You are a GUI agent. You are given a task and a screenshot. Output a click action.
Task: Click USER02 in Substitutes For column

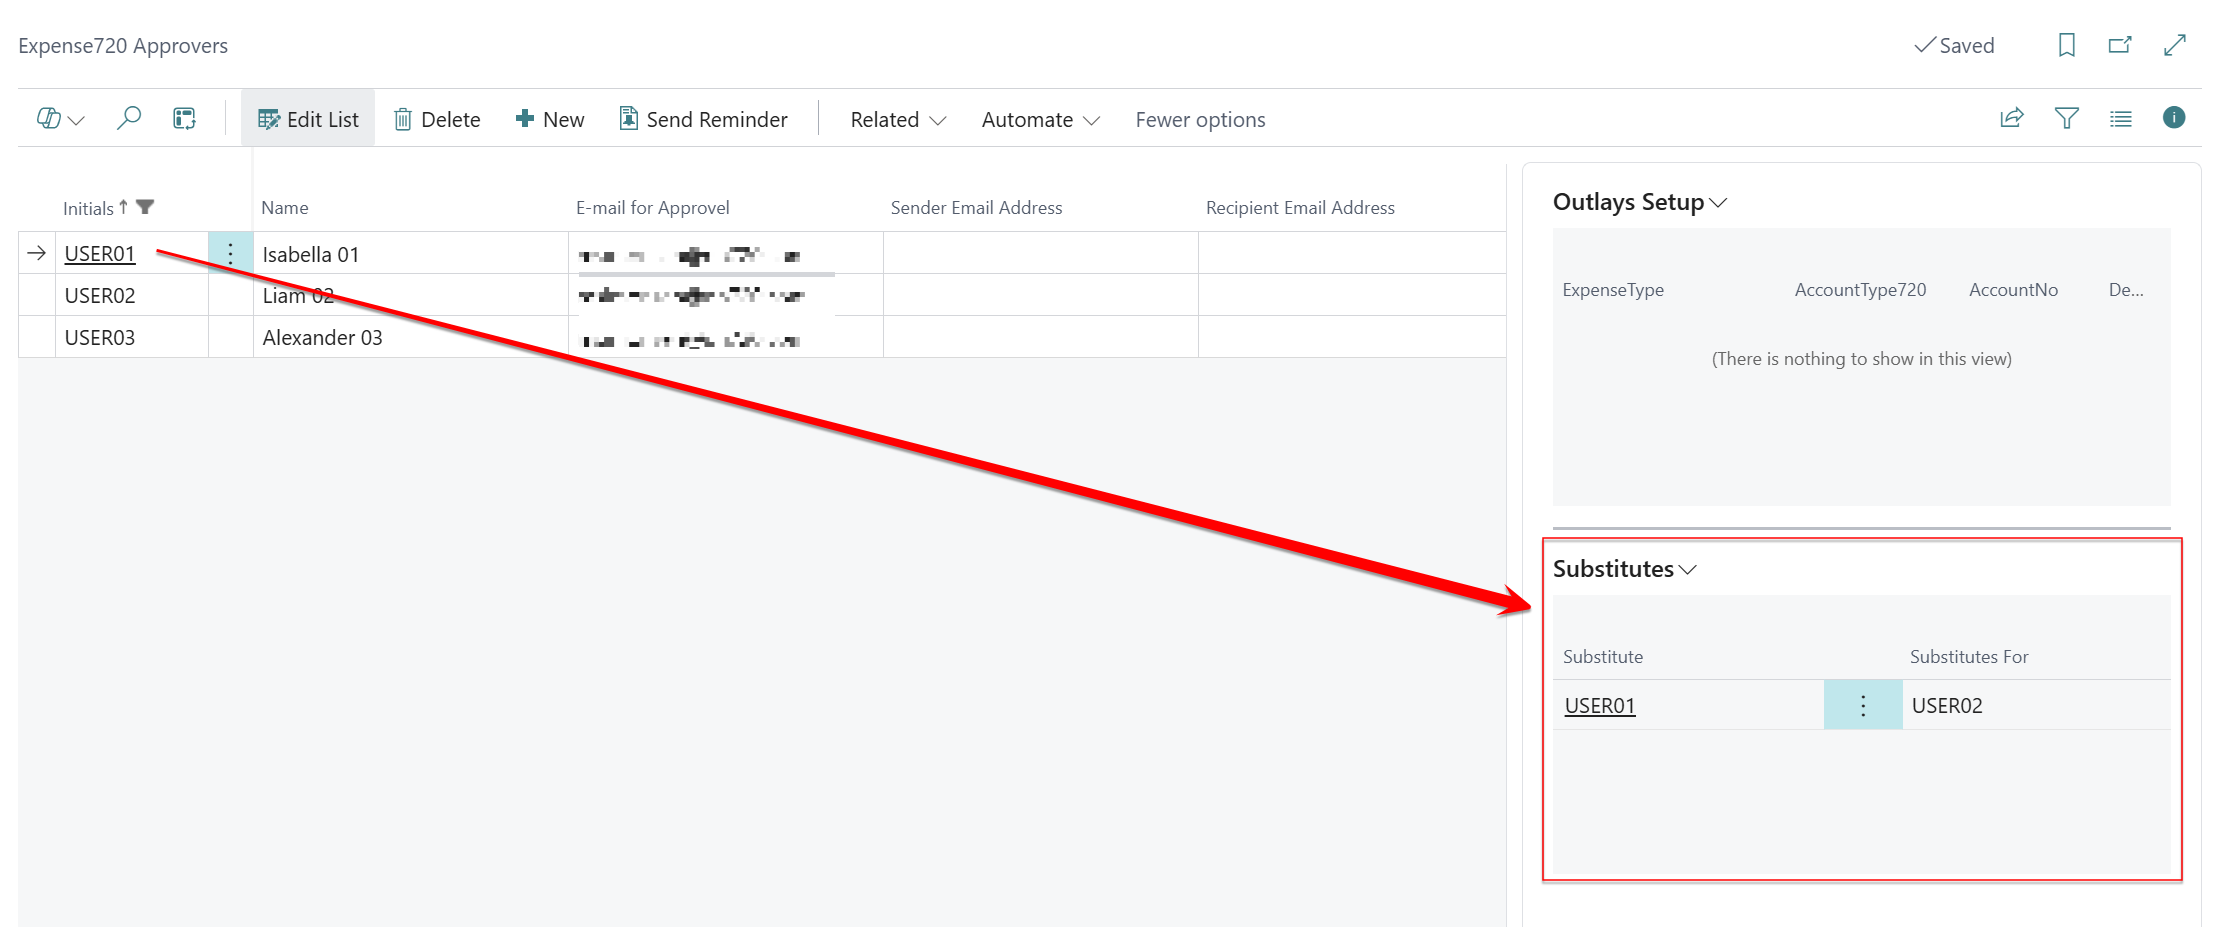pos(1947,706)
